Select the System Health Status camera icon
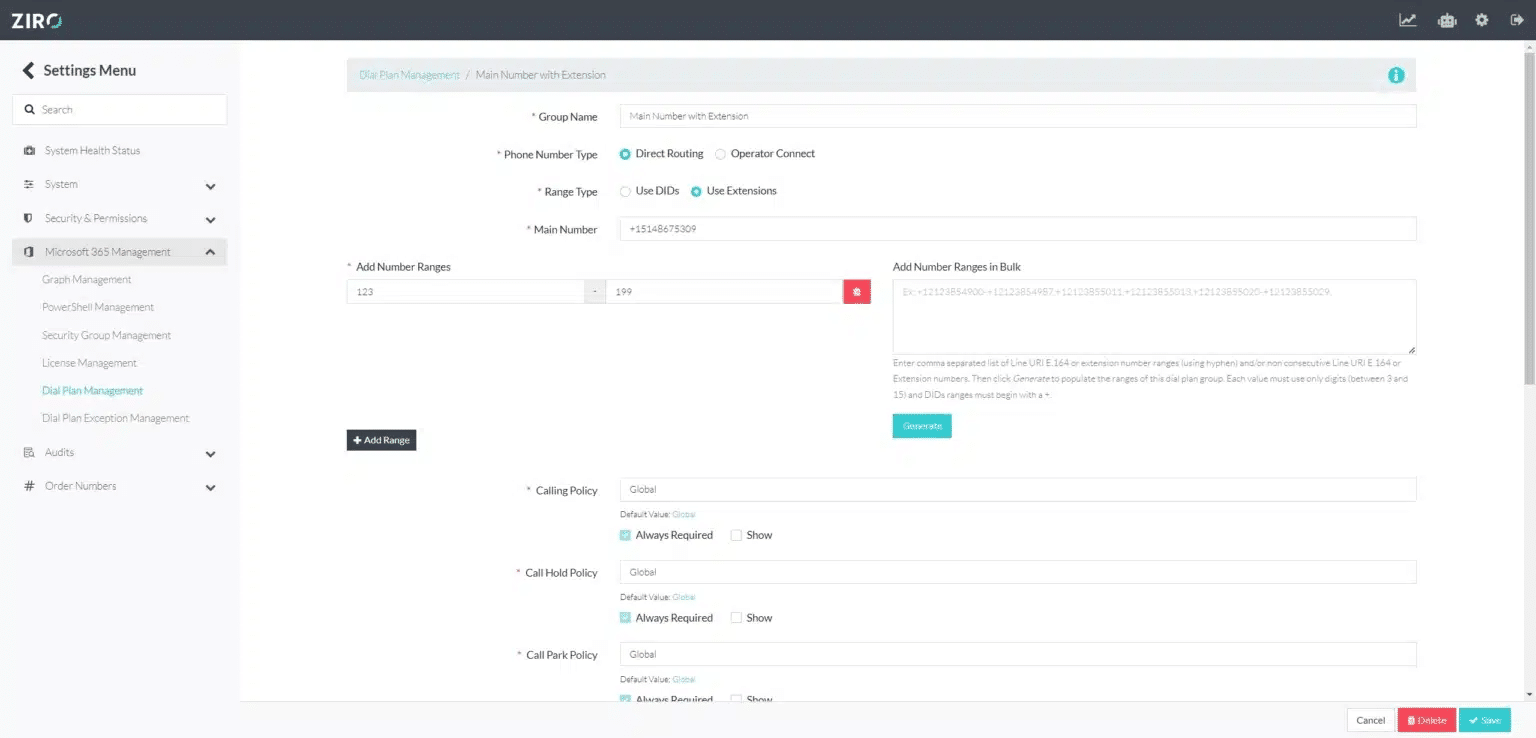This screenshot has height=738, width=1536. click(x=29, y=150)
